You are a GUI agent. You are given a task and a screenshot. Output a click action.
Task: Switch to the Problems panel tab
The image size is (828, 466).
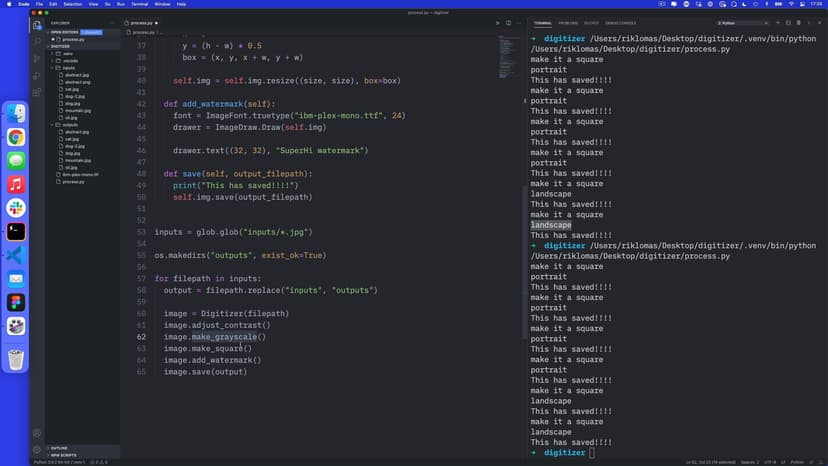(x=568, y=22)
